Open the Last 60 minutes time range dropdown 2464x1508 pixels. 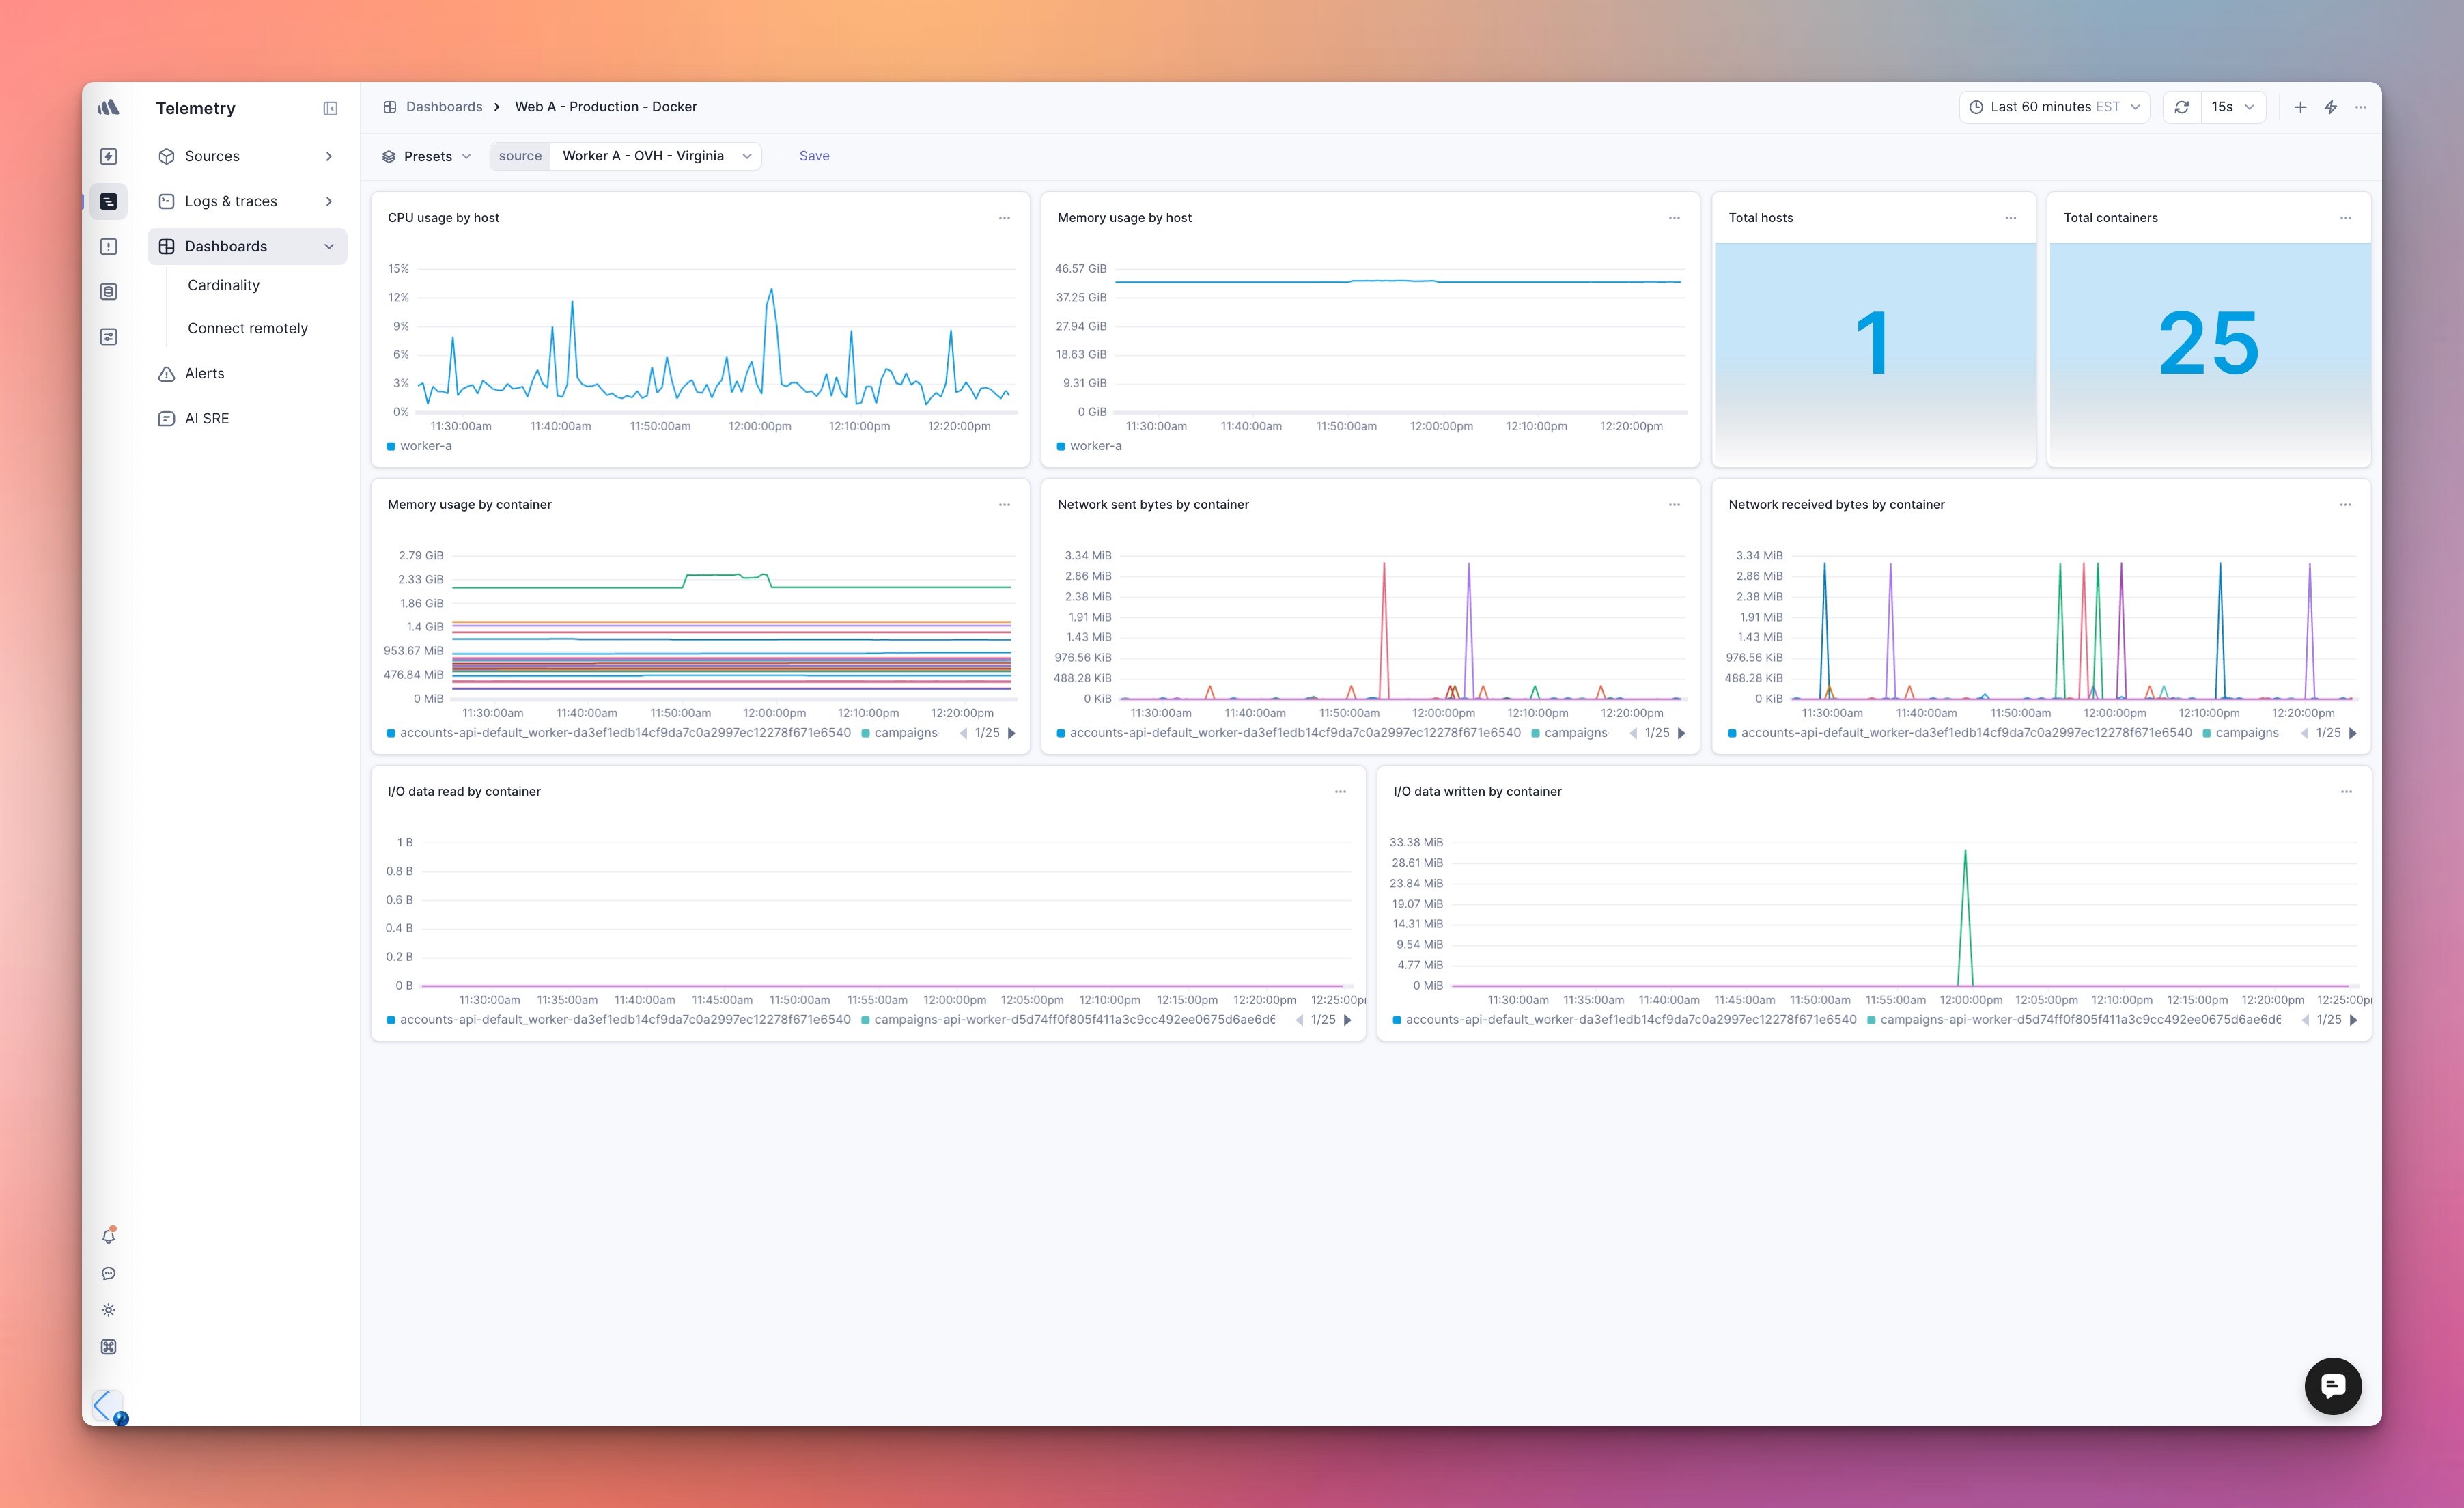[2054, 107]
